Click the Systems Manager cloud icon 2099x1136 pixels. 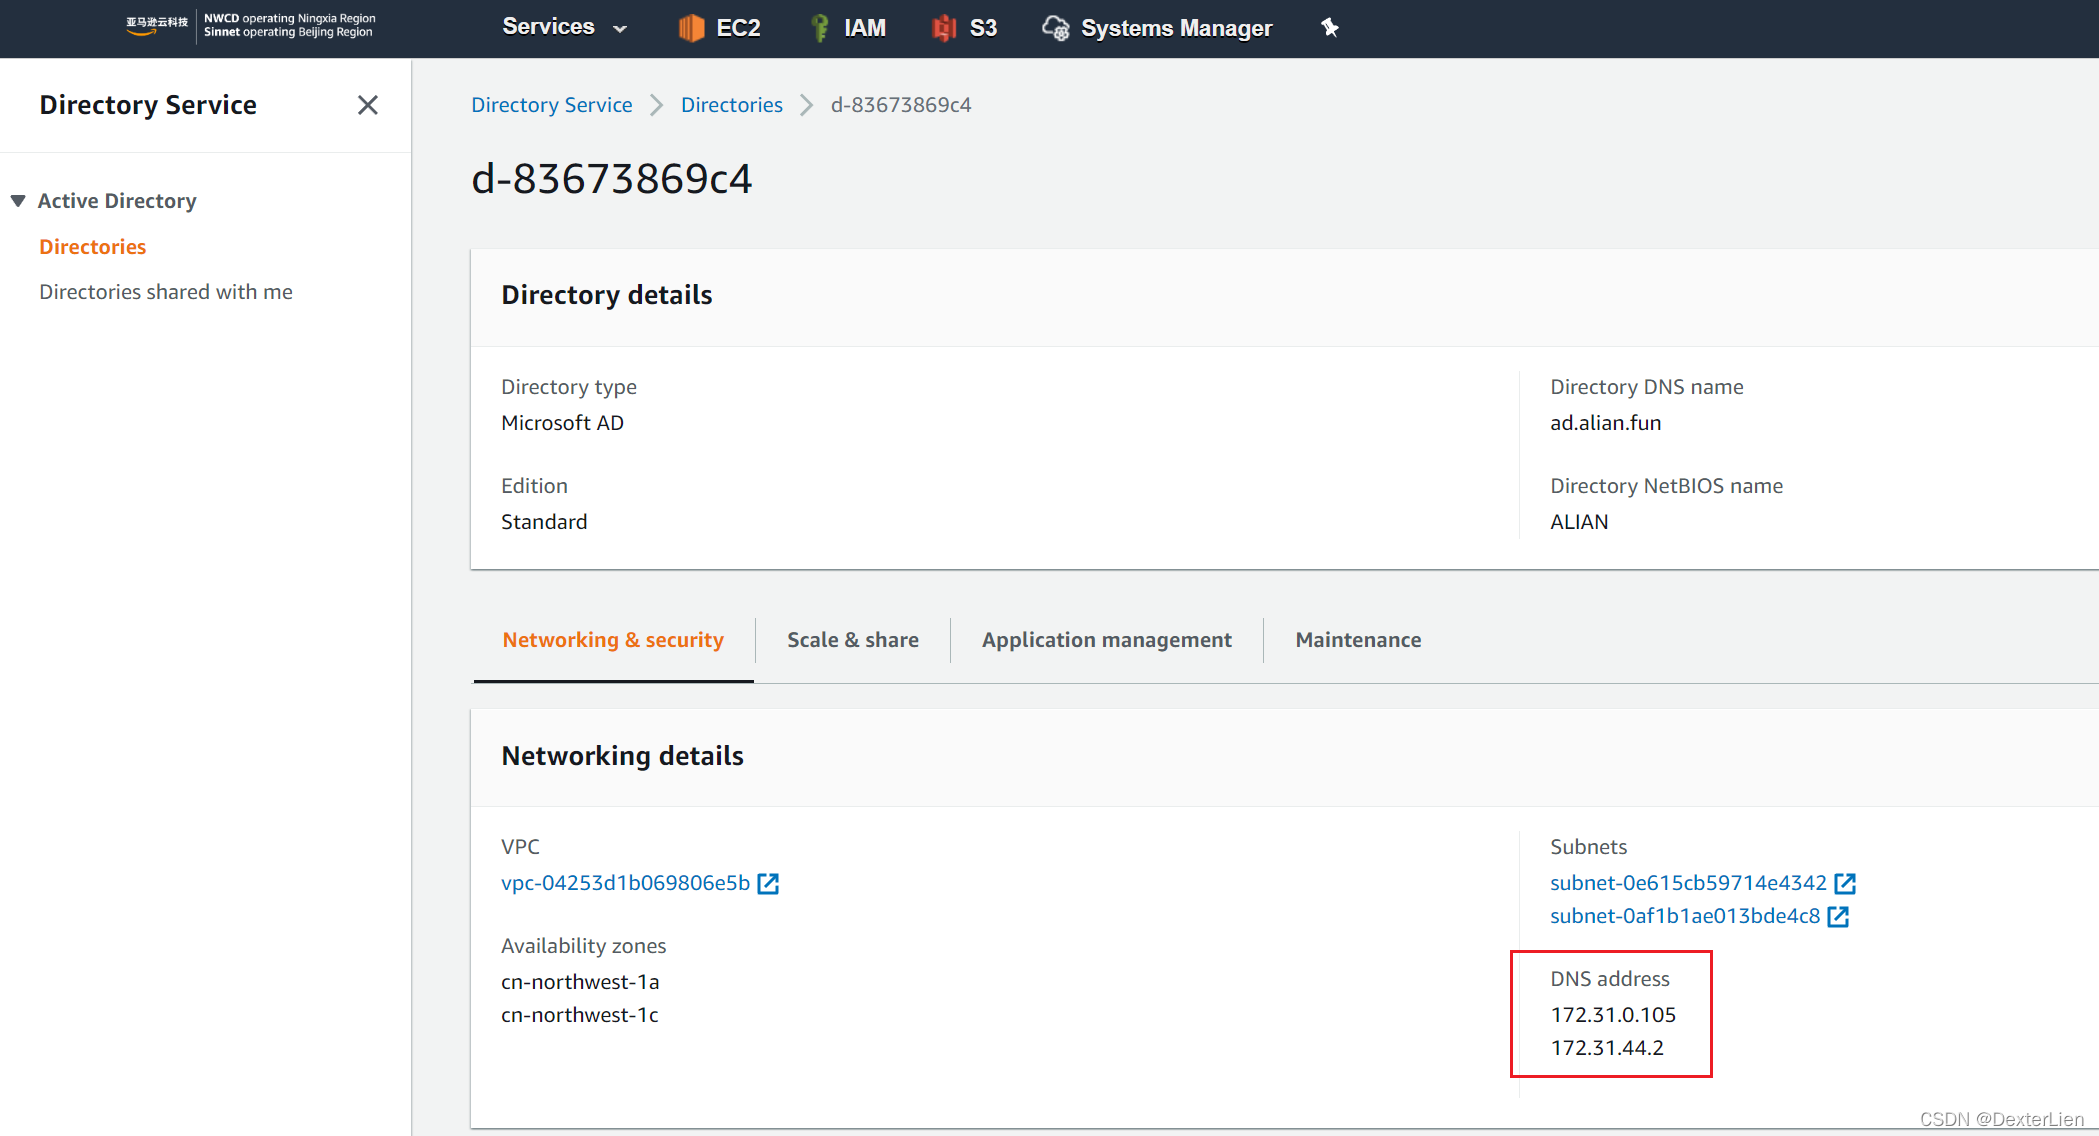1055,28
